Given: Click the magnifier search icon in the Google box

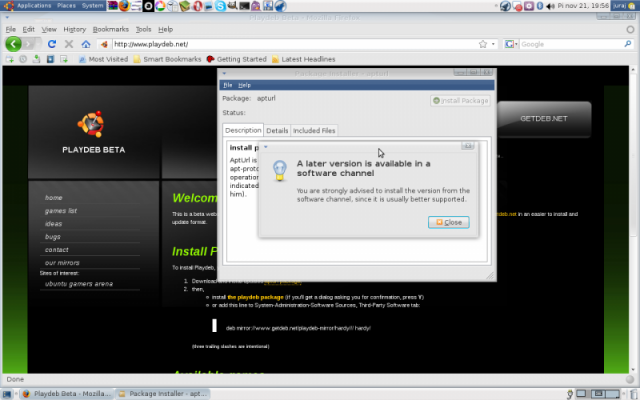Looking at the screenshot, I should [627, 44].
